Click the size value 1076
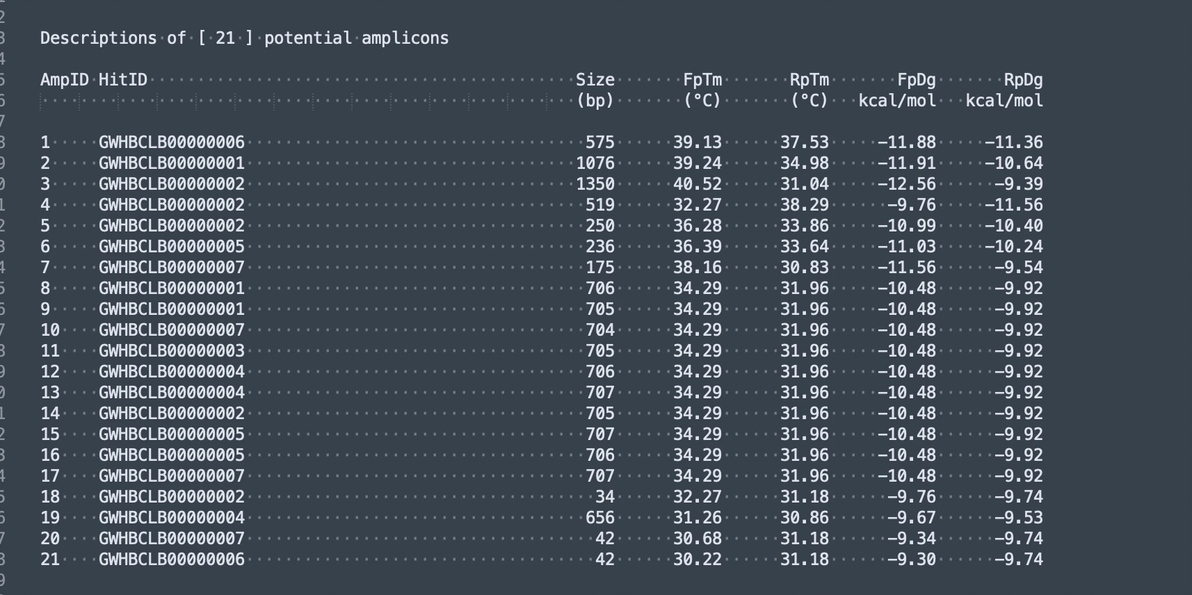The width and height of the screenshot is (1192, 595). pos(595,163)
